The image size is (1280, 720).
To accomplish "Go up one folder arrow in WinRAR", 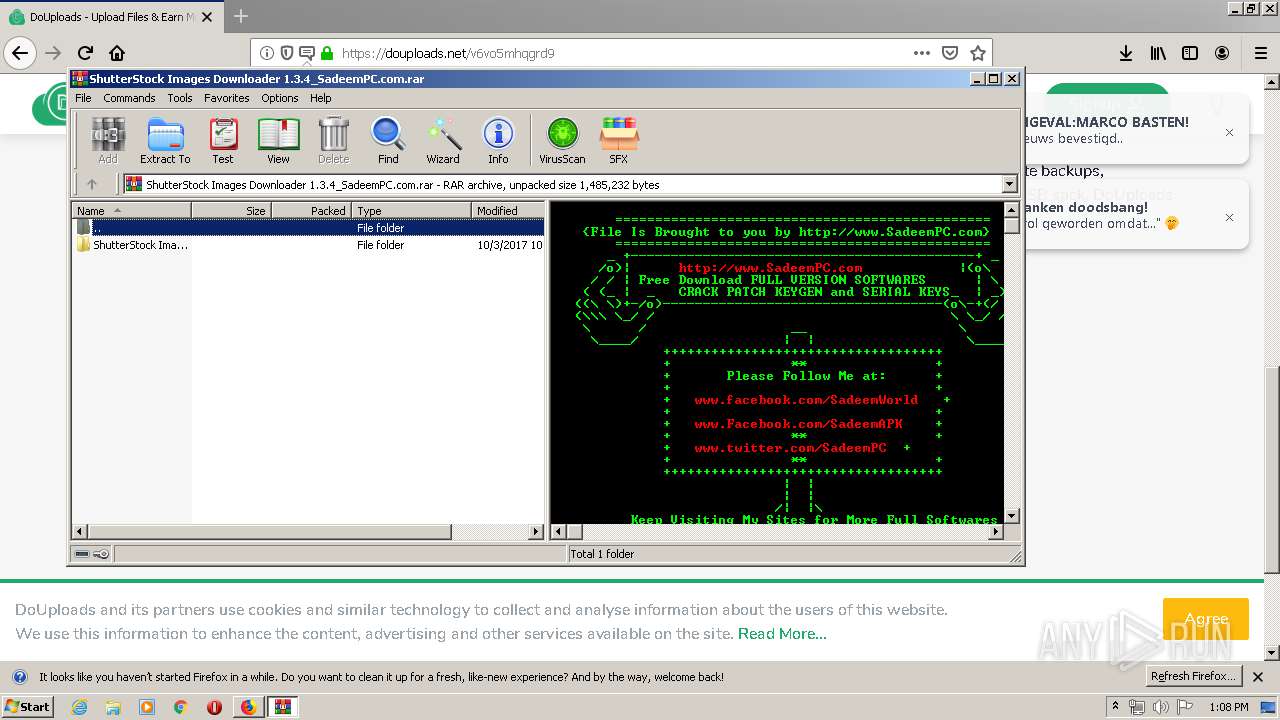I will [x=92, y=184].
